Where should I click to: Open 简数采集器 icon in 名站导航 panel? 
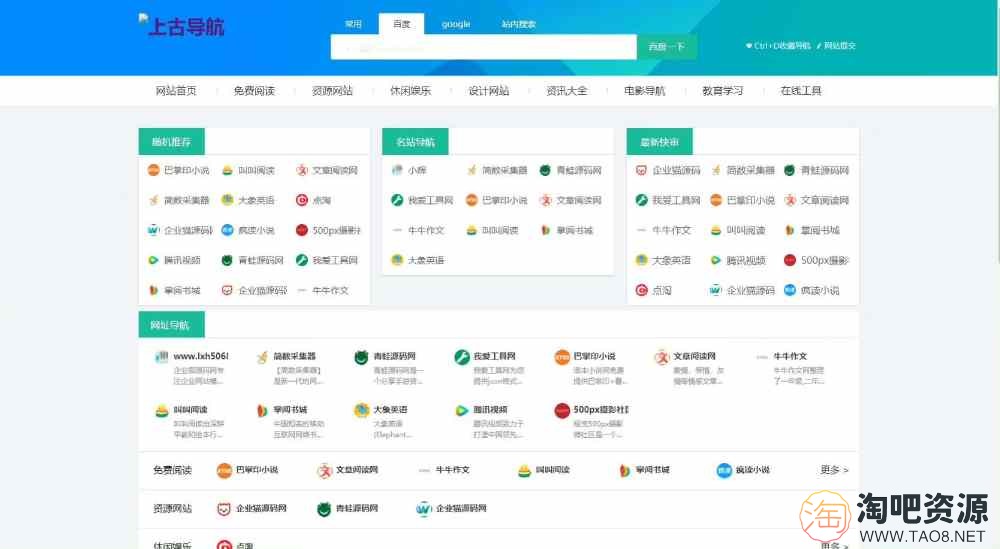[471, 170]
